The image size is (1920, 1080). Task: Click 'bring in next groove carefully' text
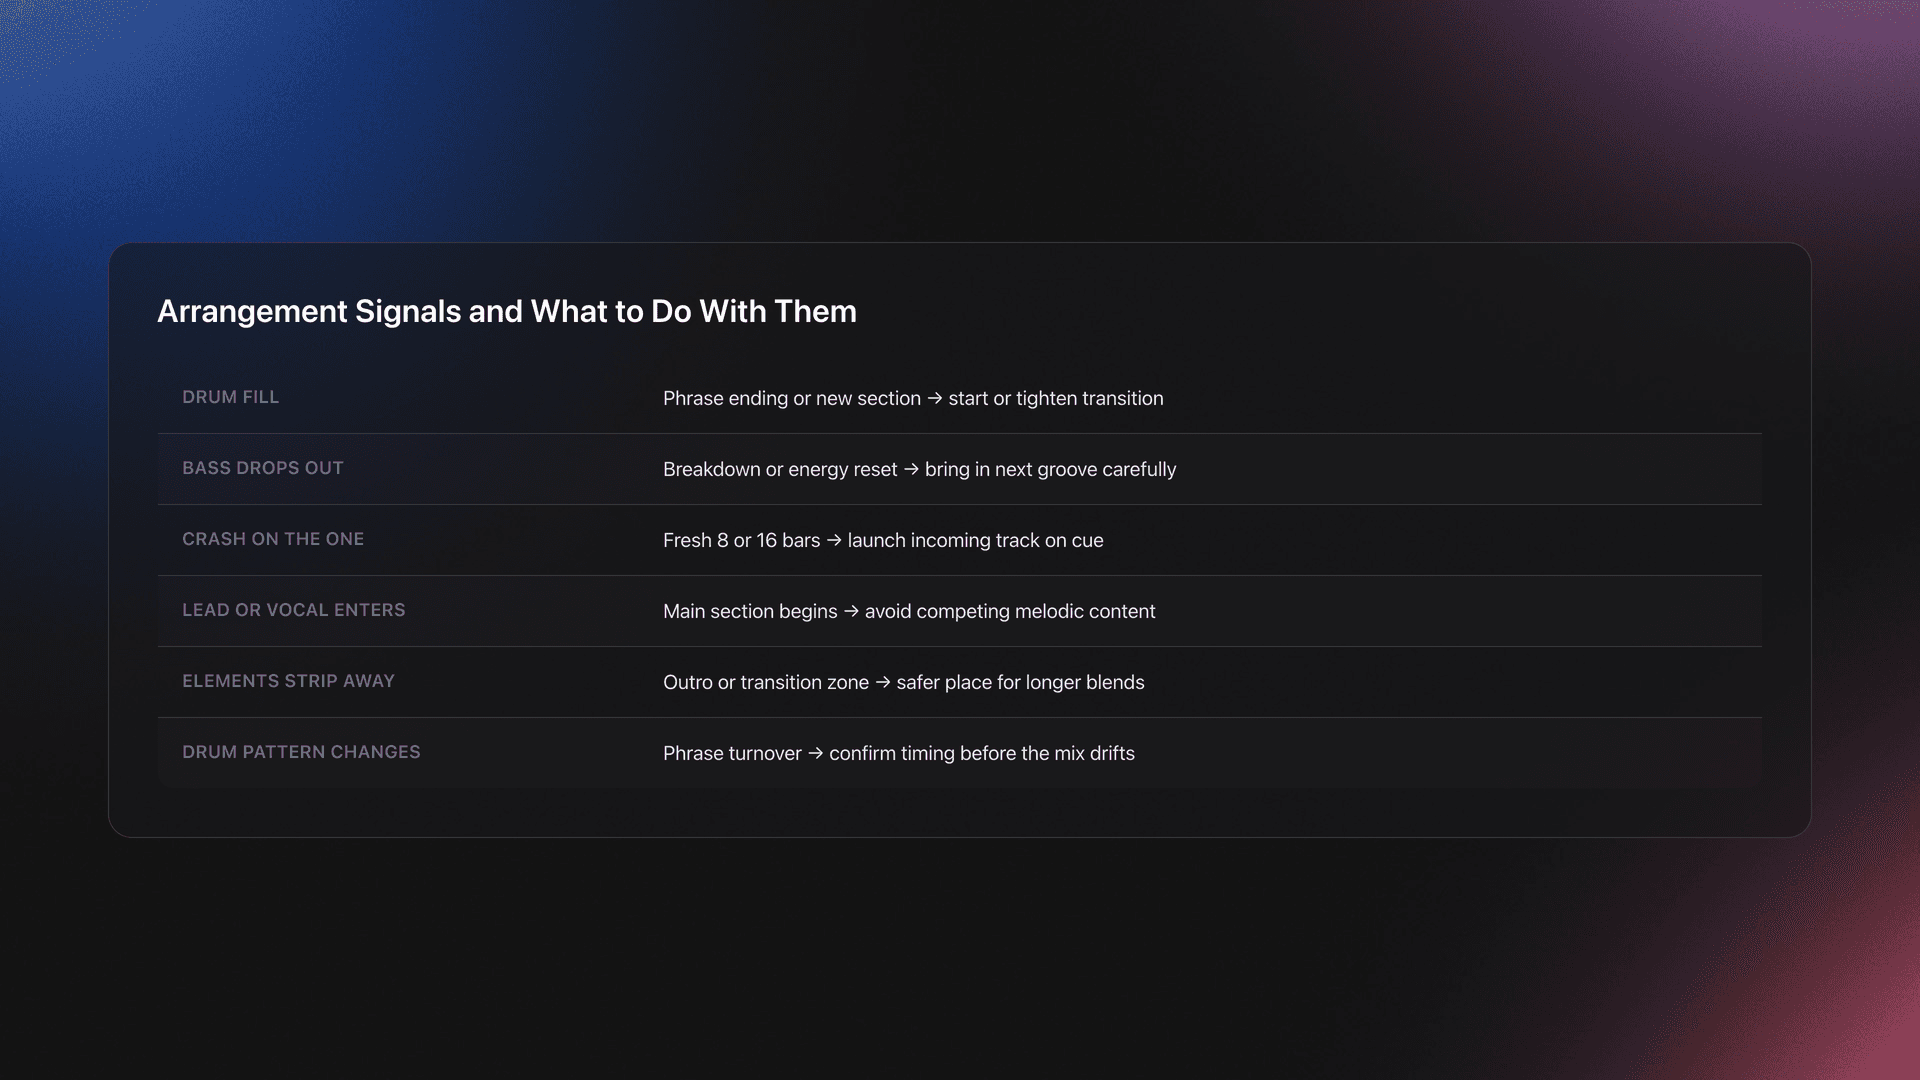coord(1050,469)
